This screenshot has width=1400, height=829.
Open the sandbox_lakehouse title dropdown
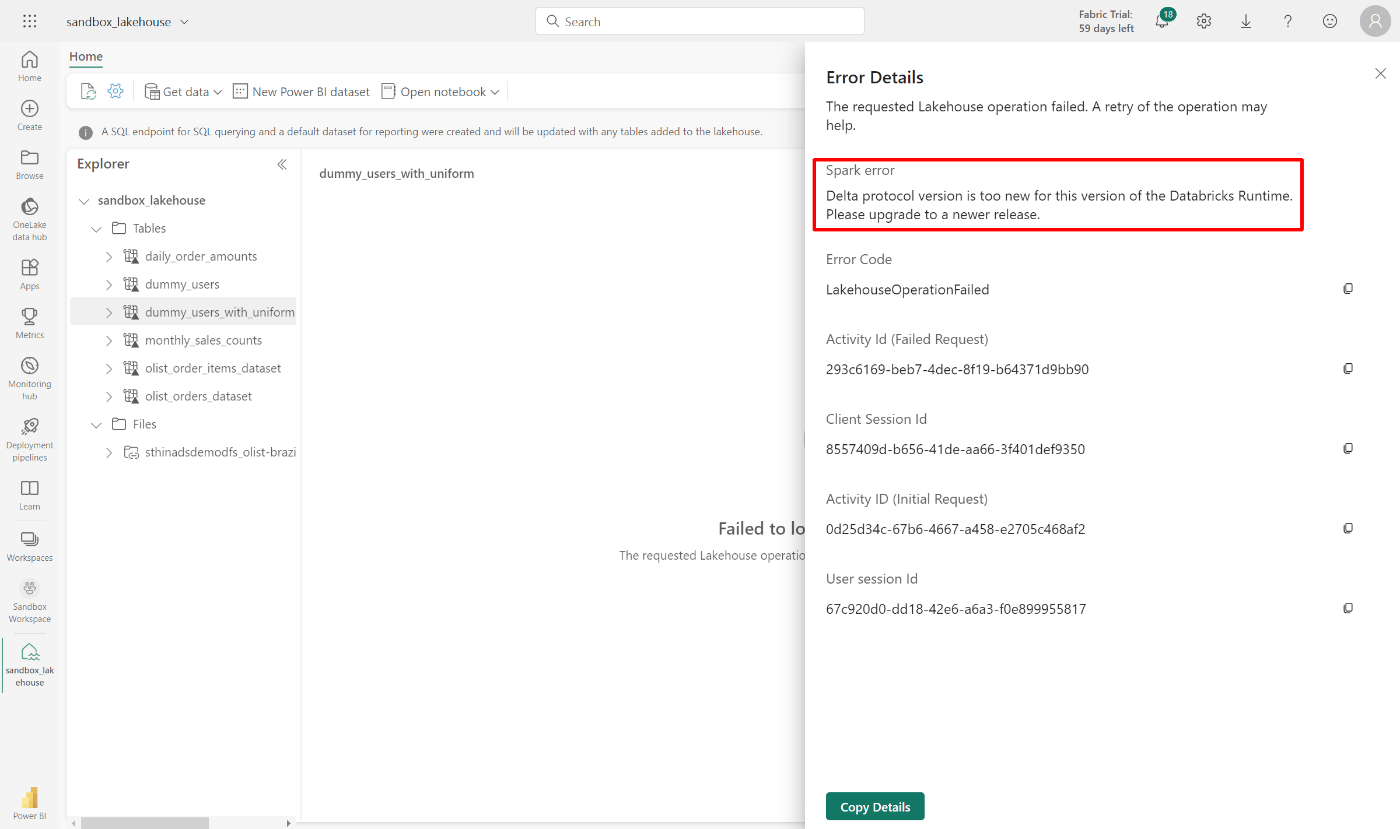click(184, 22)
